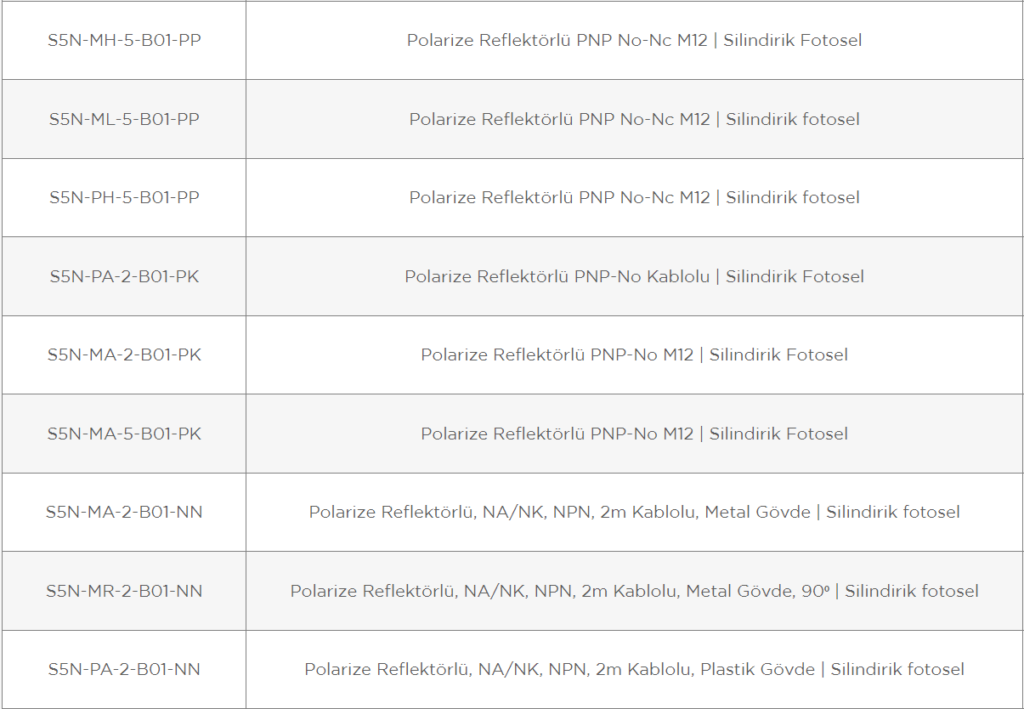
Task: Click the 2m Kablolu, Metal Gövde description without 90°
Action: 634,512
